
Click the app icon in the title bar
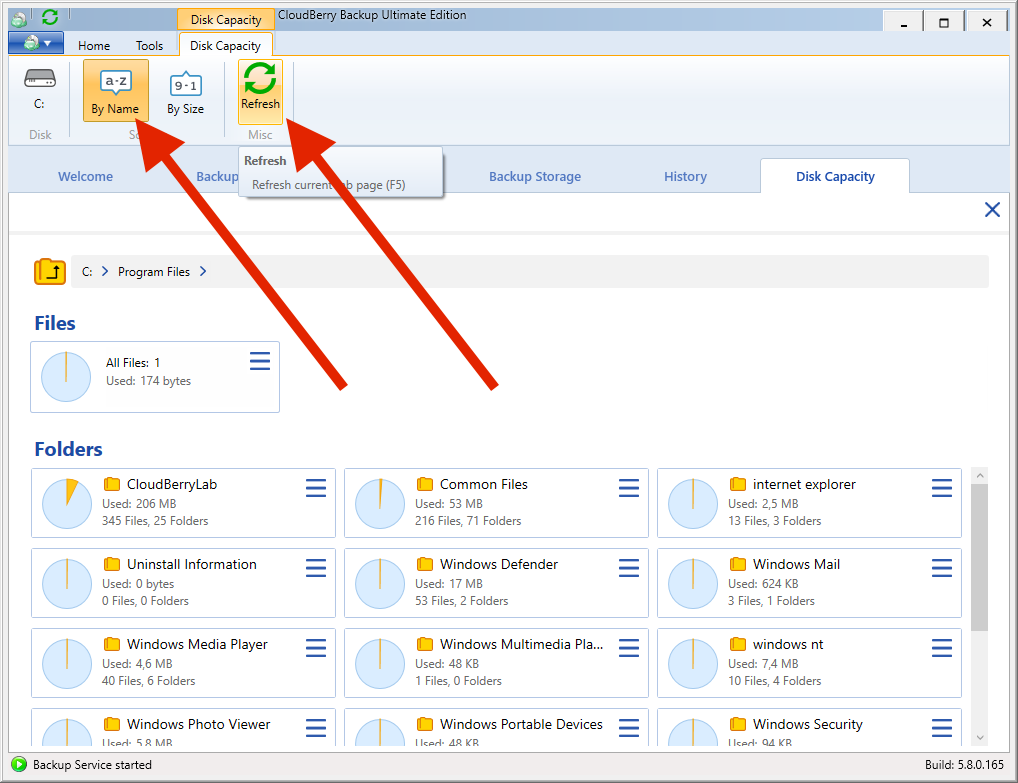[x=19, y=19]
